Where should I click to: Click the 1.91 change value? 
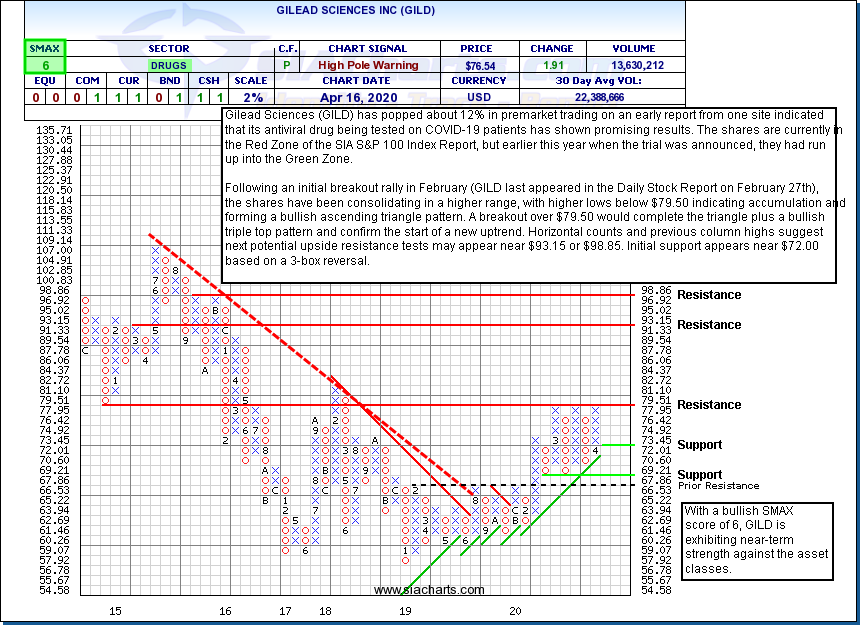pyautogui.click(x=552, y=65)
